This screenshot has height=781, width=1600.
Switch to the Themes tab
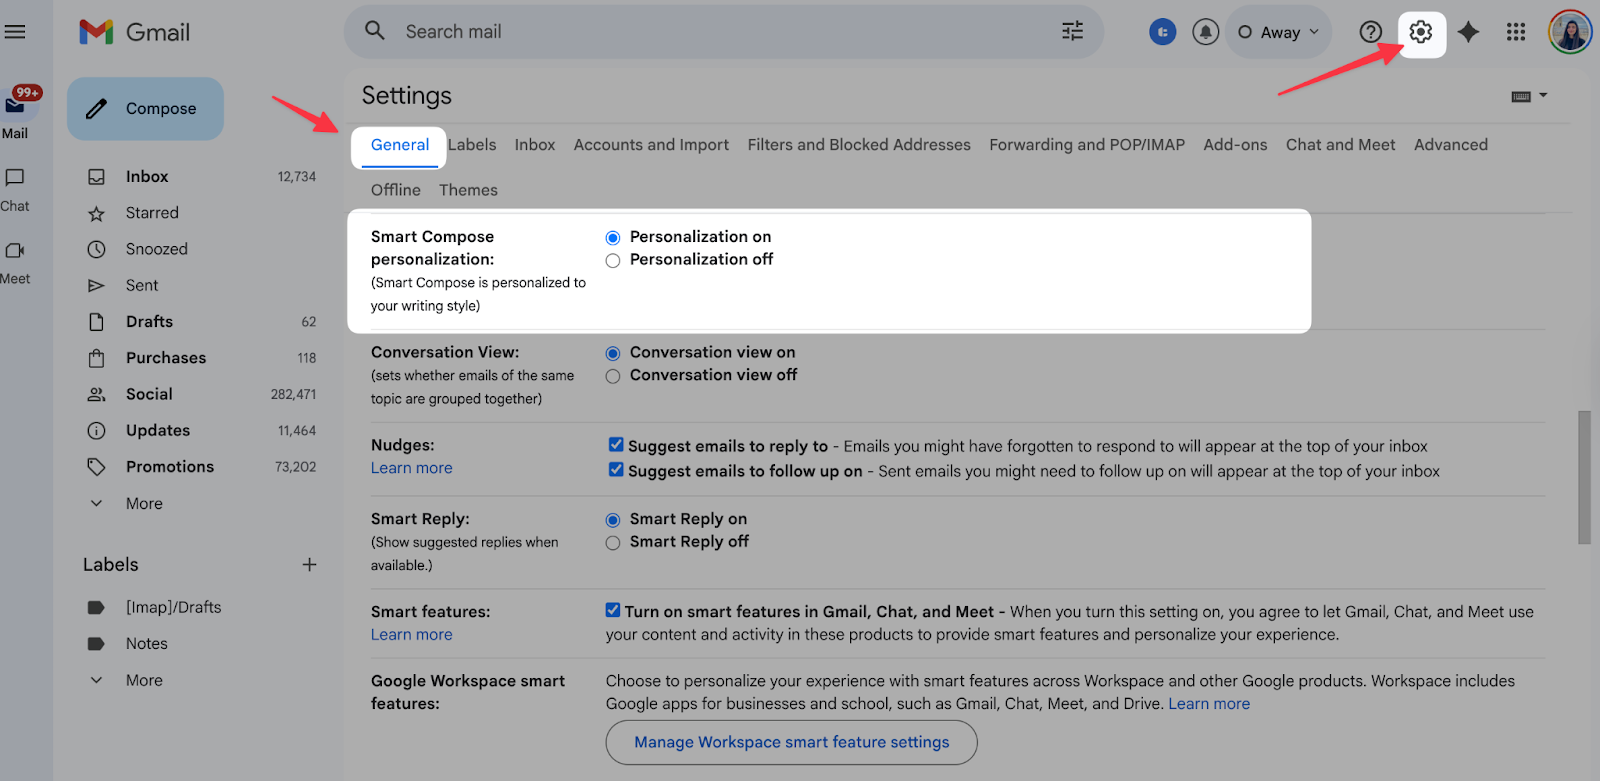point(468,190)
